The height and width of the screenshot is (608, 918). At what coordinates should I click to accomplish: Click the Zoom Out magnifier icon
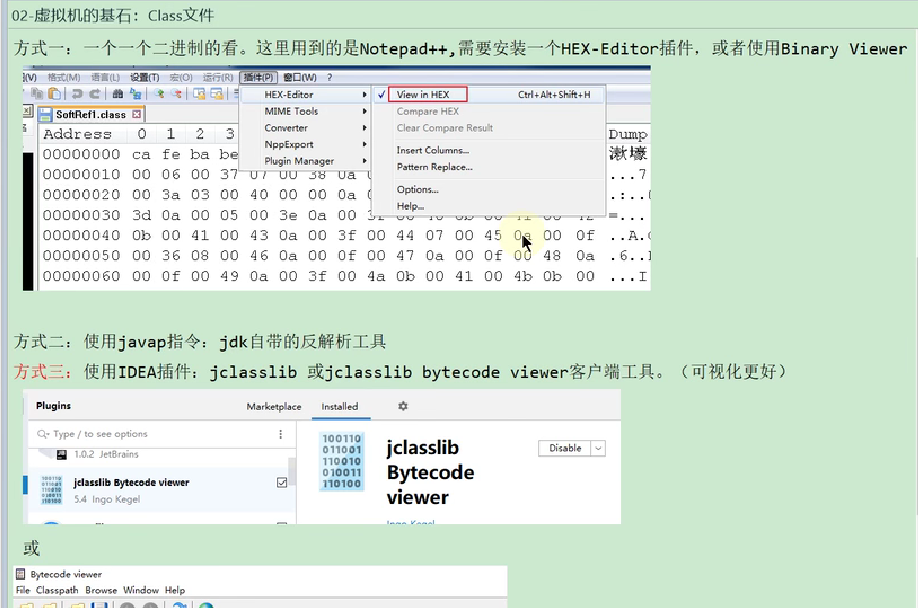[176, 94]
